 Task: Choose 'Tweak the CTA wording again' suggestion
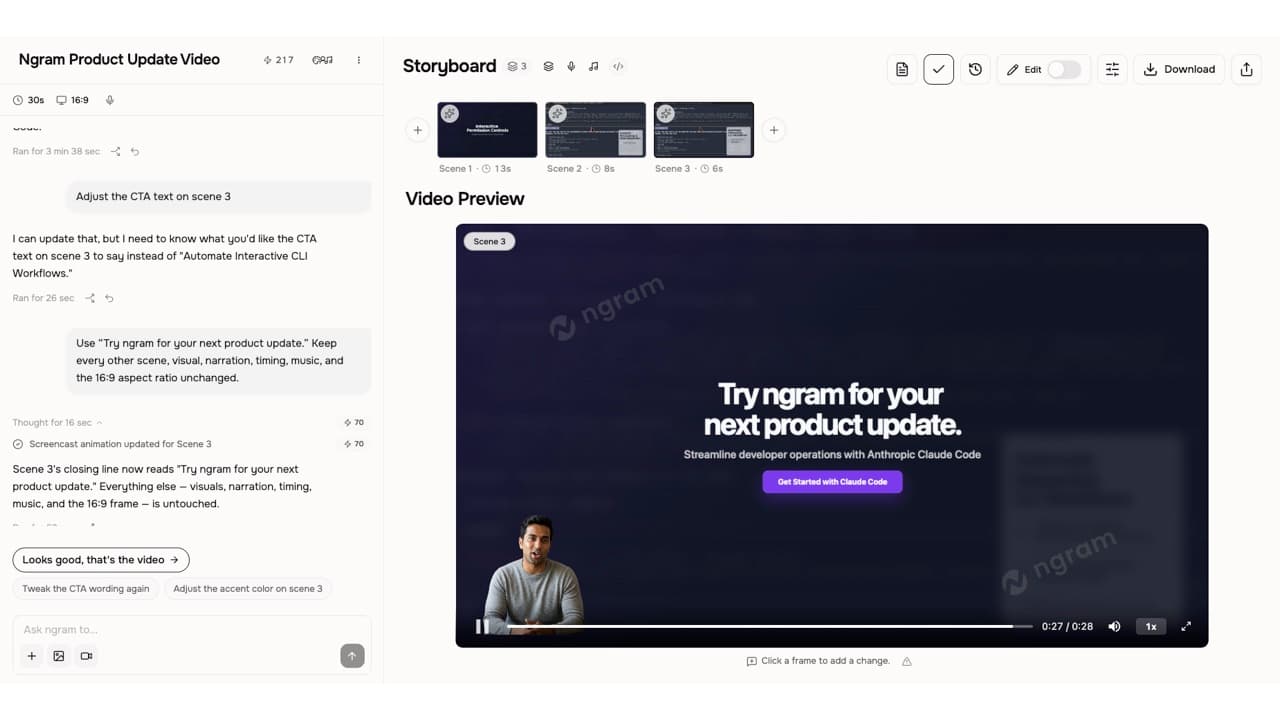point(86,589)
